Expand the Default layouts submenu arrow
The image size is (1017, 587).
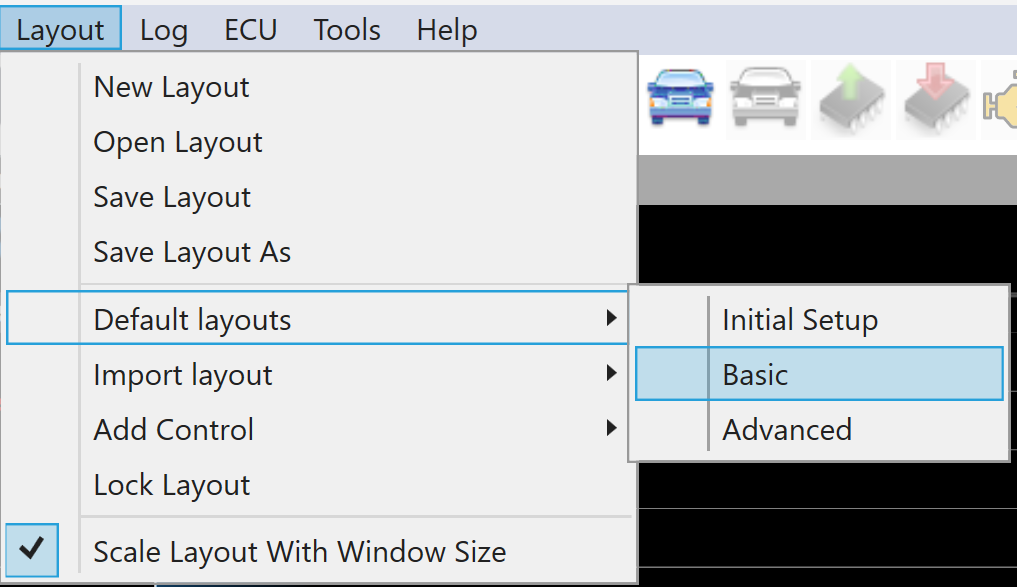click(x=611, y=319)
